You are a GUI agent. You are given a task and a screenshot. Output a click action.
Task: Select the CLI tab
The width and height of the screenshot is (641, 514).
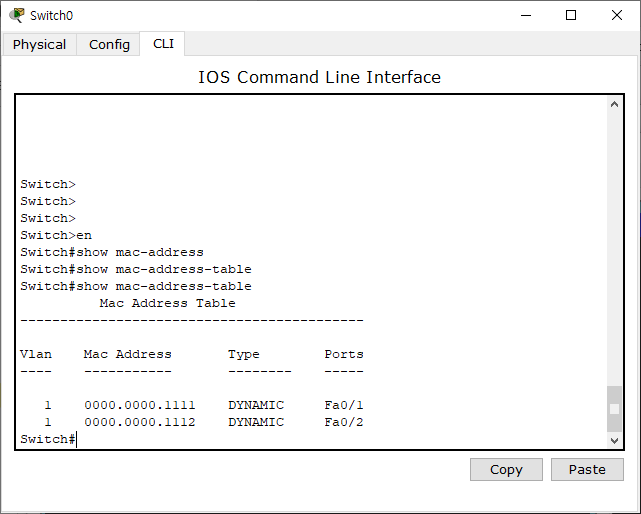click(x=163, y=43)
